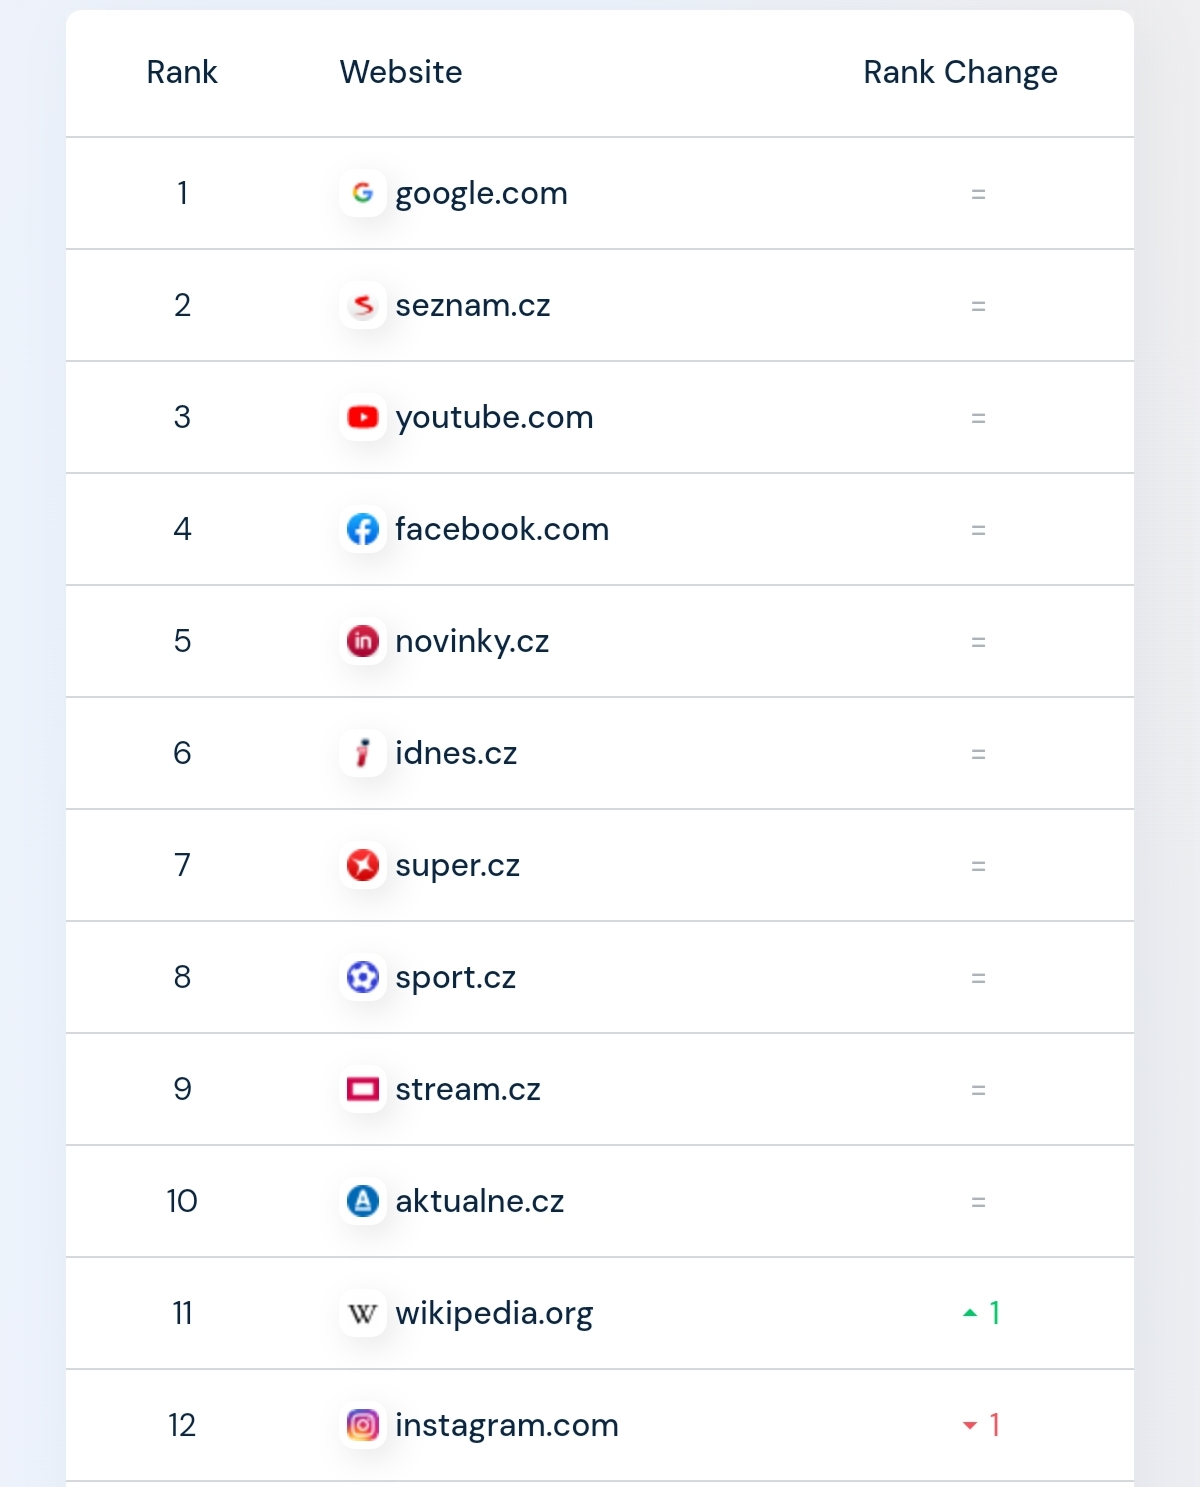Click the Sport.cz soccer ball icon

click(362, 977)
